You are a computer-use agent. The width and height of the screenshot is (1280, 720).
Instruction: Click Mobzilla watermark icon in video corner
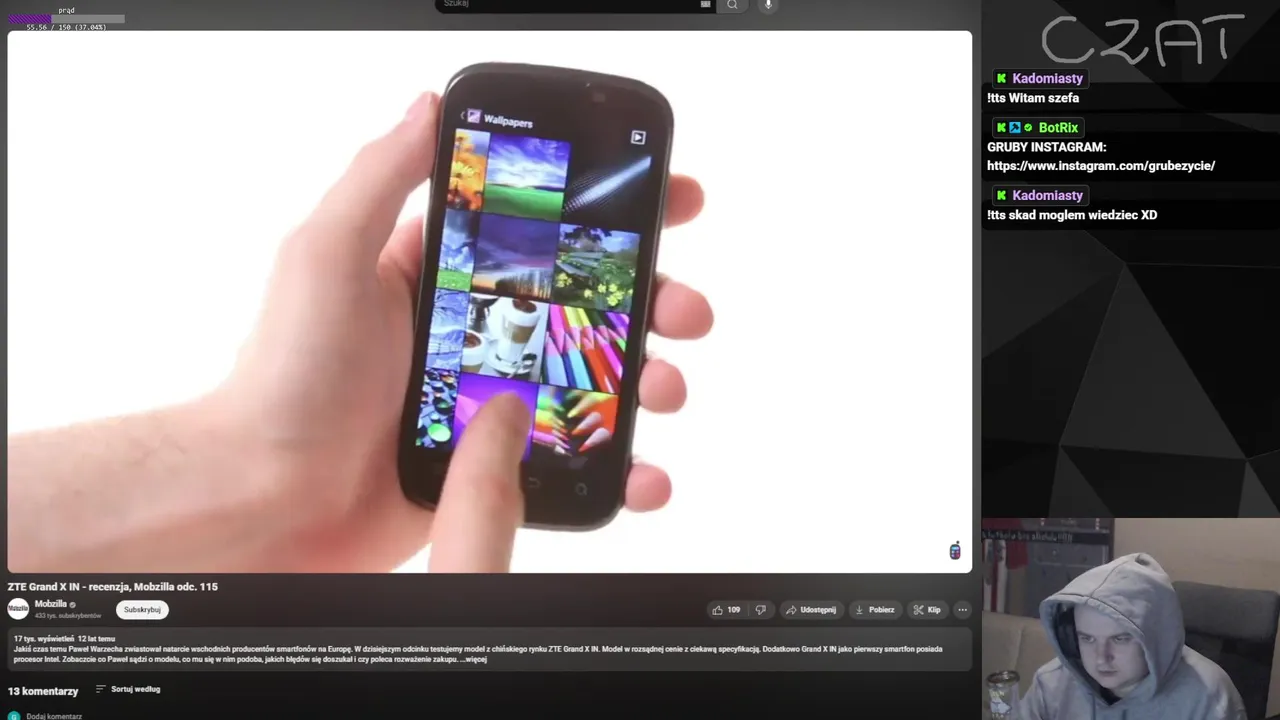coord(955,551)
